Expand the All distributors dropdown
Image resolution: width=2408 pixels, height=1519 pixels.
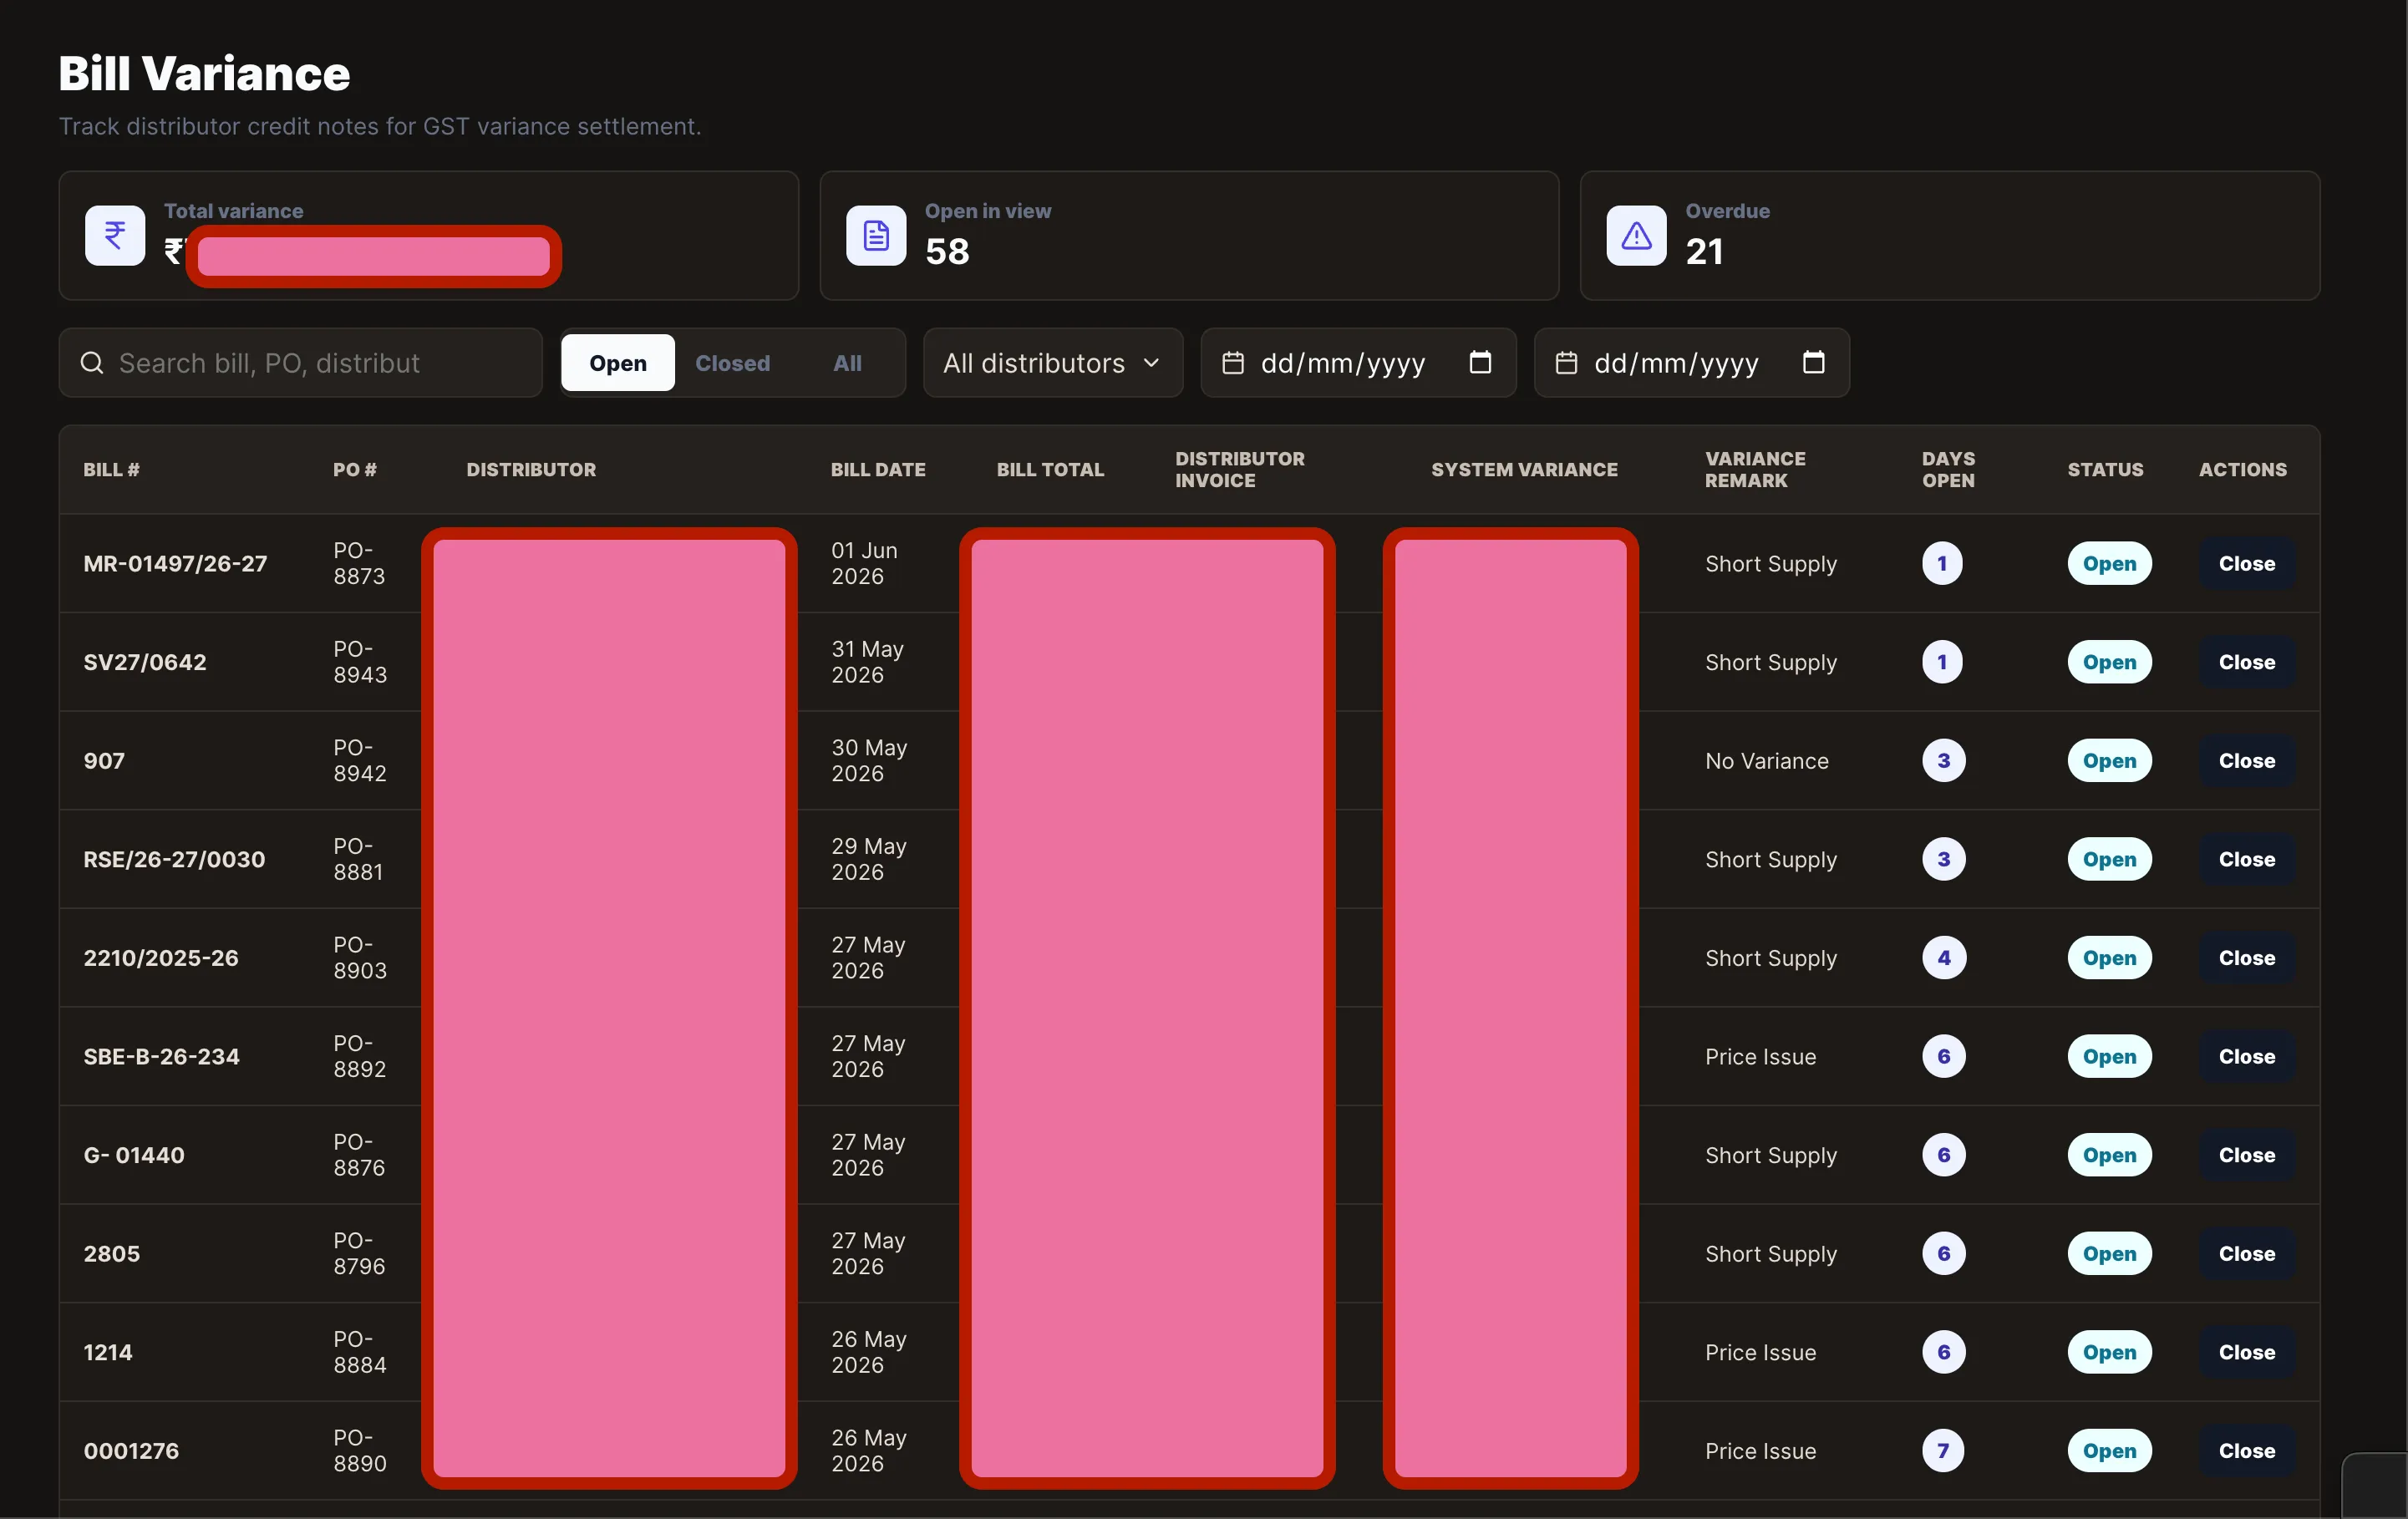(x=1052, y=363)
